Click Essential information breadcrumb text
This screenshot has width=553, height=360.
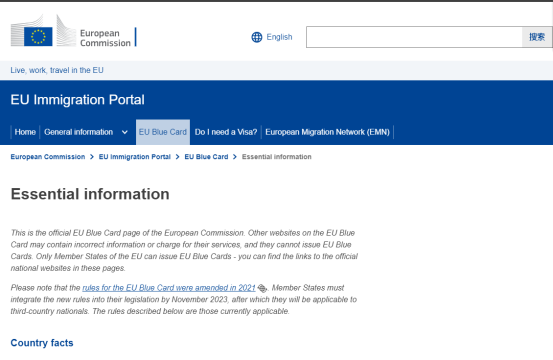tap(276, 157)
